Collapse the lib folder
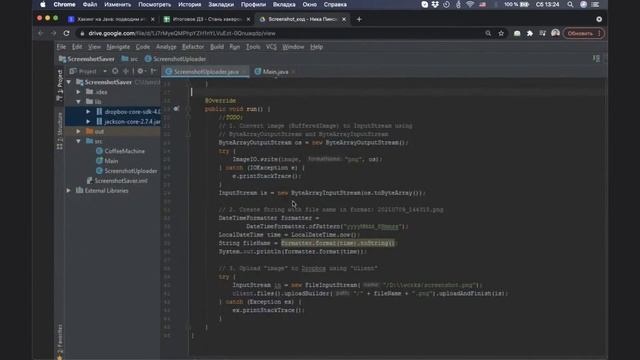 point(78,102)
